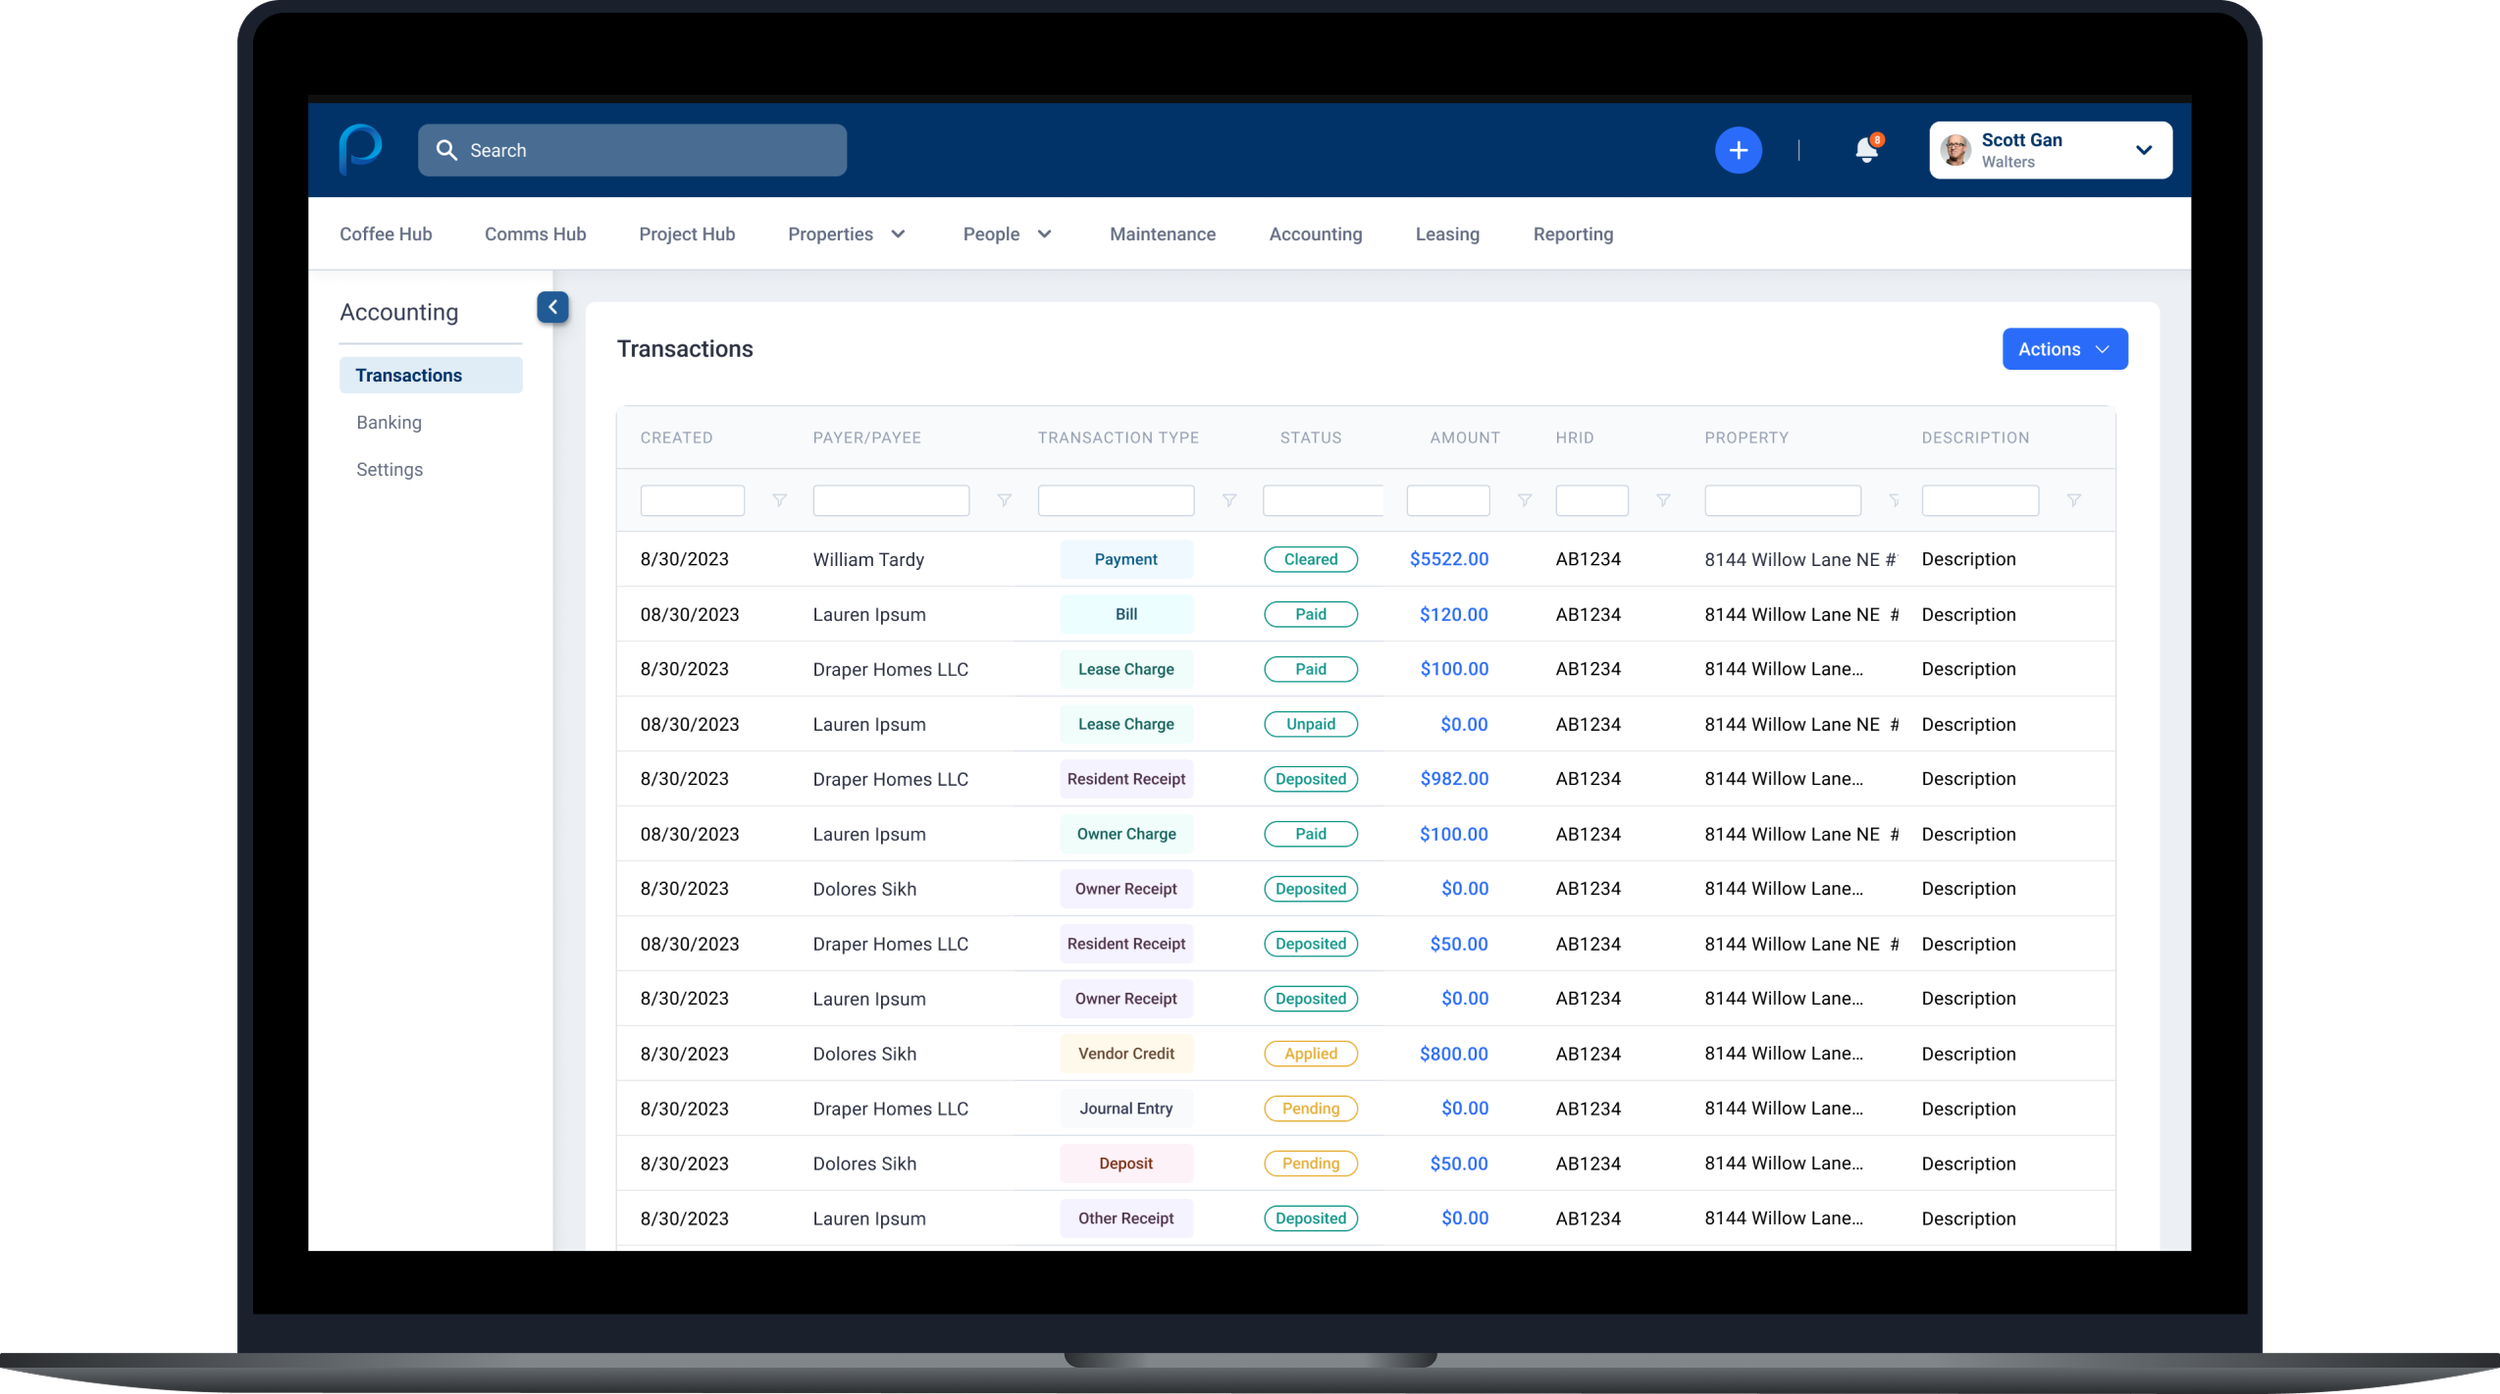
Task: Open the Maintenance tab
Action: [1162, 234]
